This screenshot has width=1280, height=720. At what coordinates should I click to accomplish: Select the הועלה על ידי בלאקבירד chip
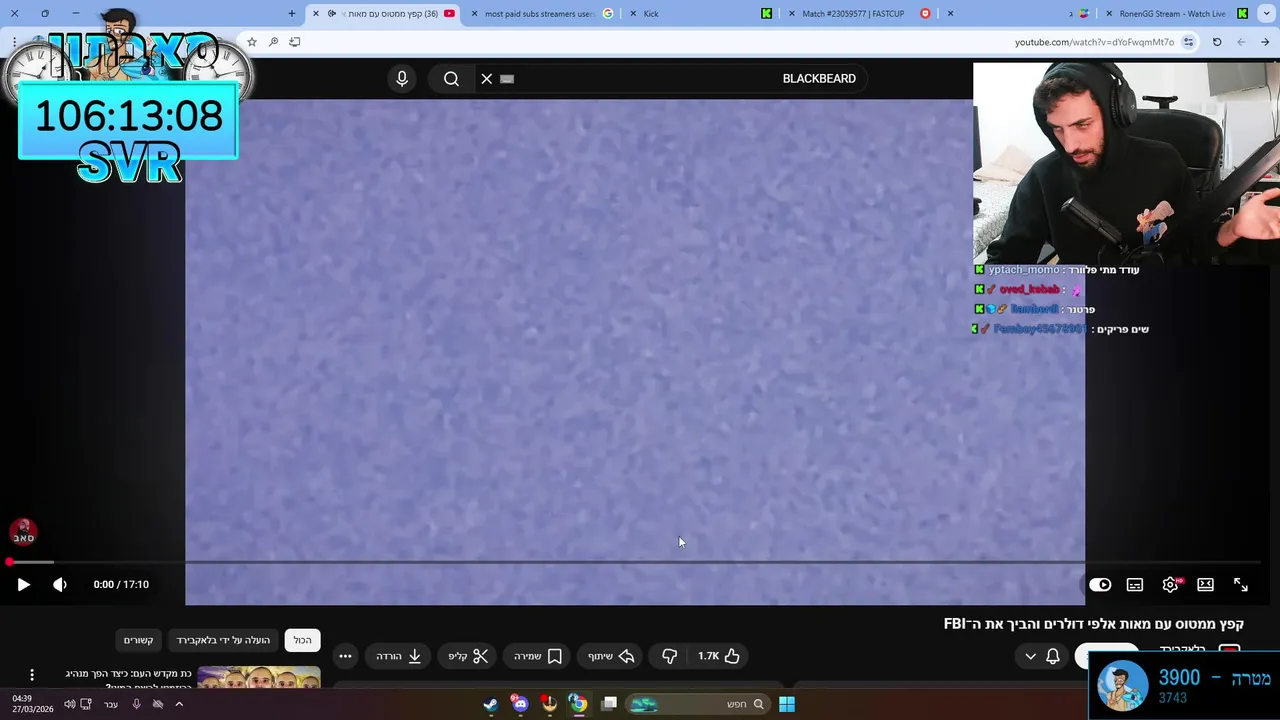[223, 640]
